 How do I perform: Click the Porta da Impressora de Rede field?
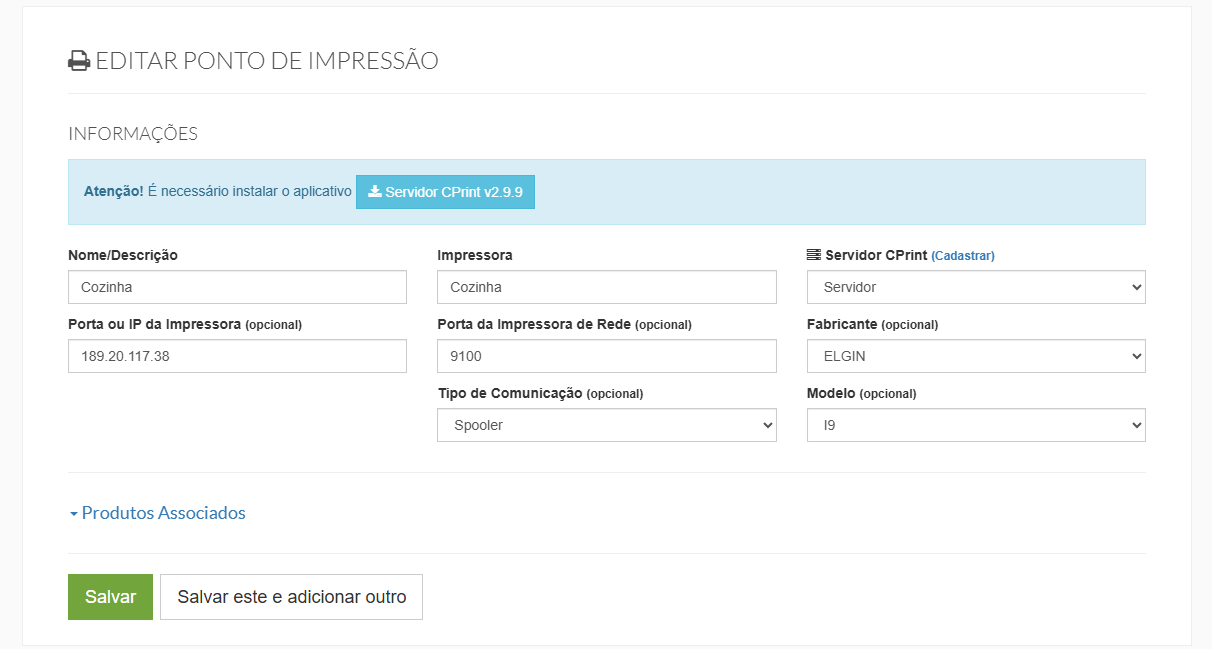(607, 356)
